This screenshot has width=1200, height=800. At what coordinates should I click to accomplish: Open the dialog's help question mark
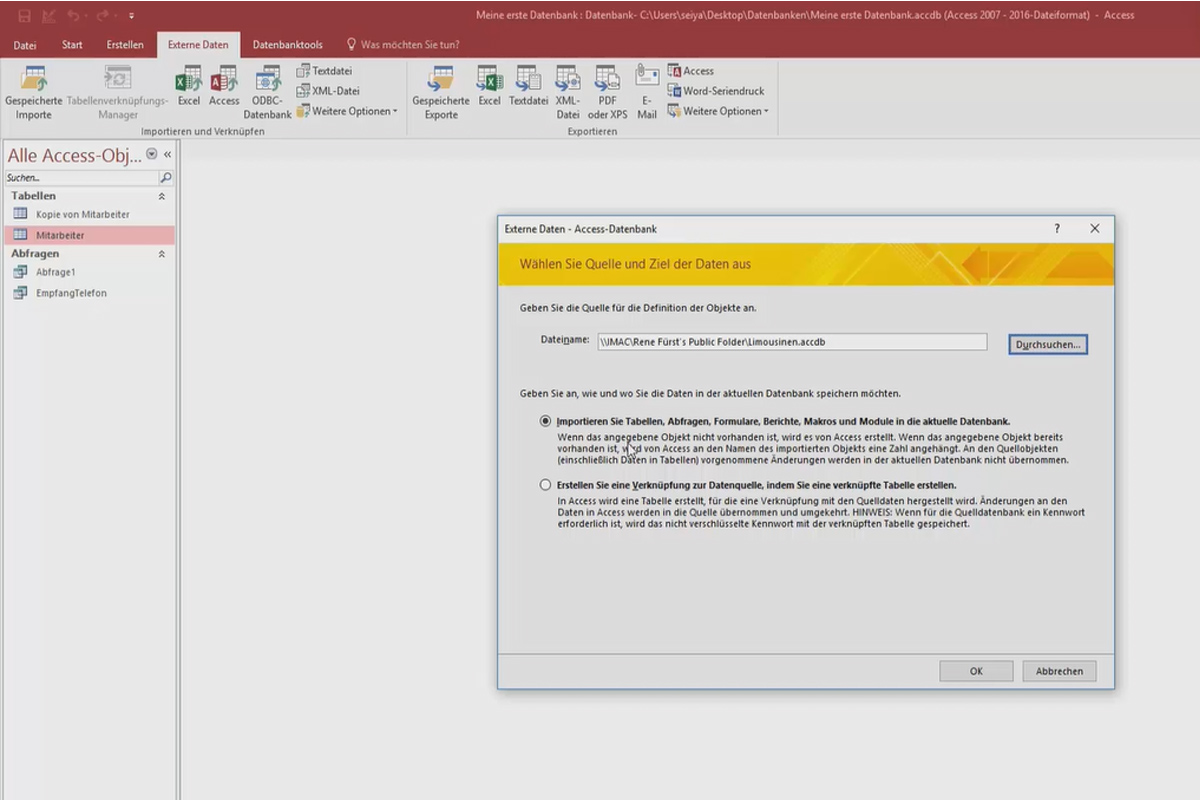(x=1057, y=229)
